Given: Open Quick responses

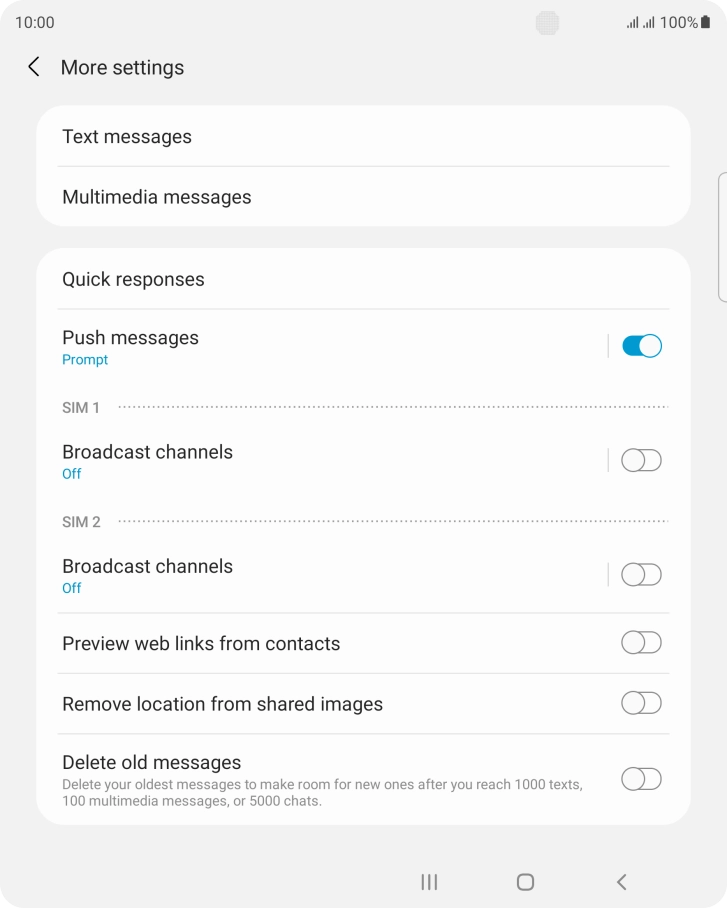Looking at the screenshot, I should (132, 279).
